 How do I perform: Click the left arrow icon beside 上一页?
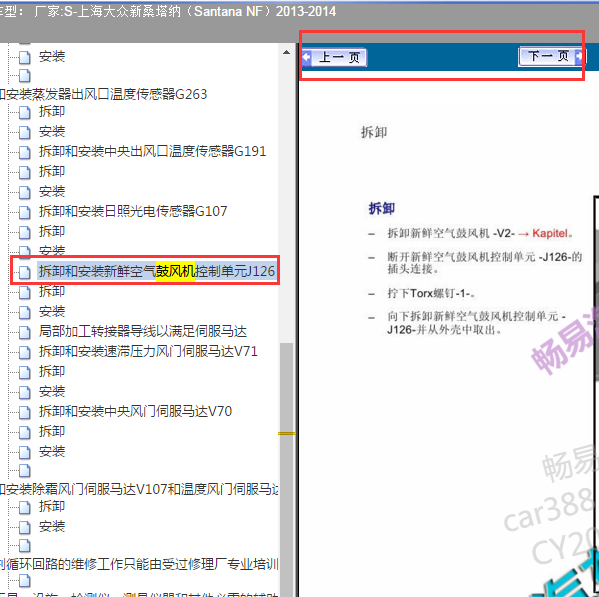click(x=307, y=58)
